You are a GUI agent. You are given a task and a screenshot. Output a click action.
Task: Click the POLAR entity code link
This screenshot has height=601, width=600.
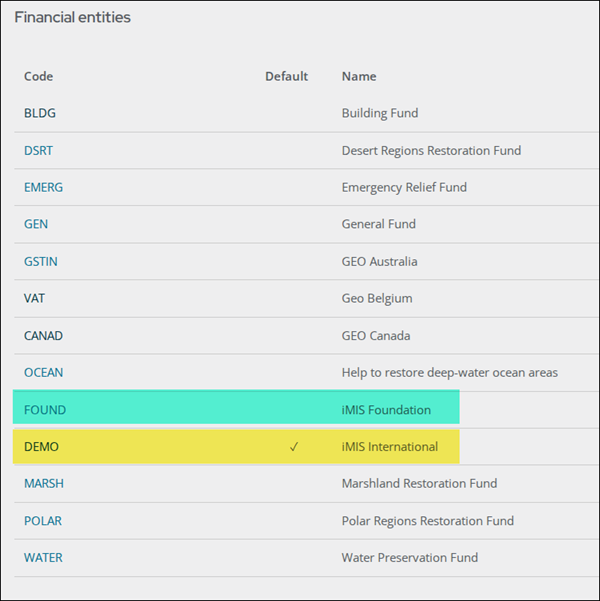point(43,520)
